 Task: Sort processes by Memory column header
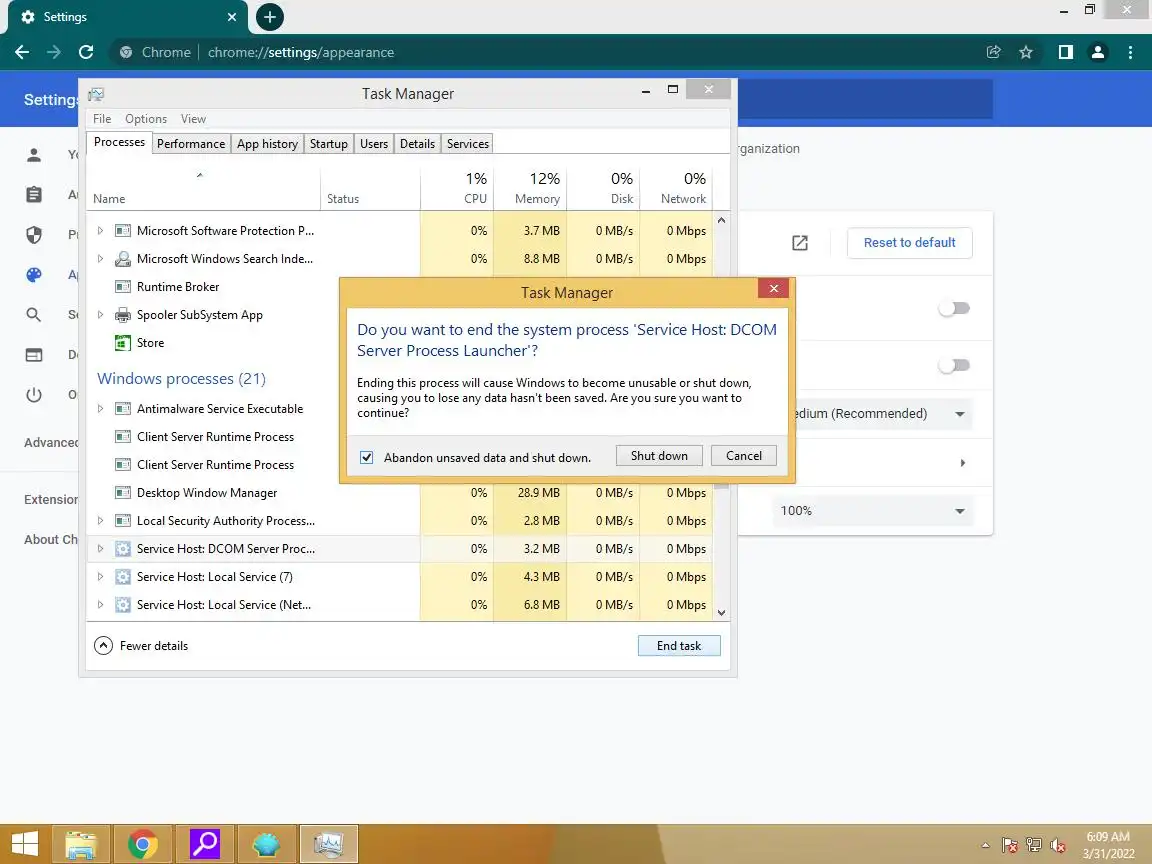point(530,188)
